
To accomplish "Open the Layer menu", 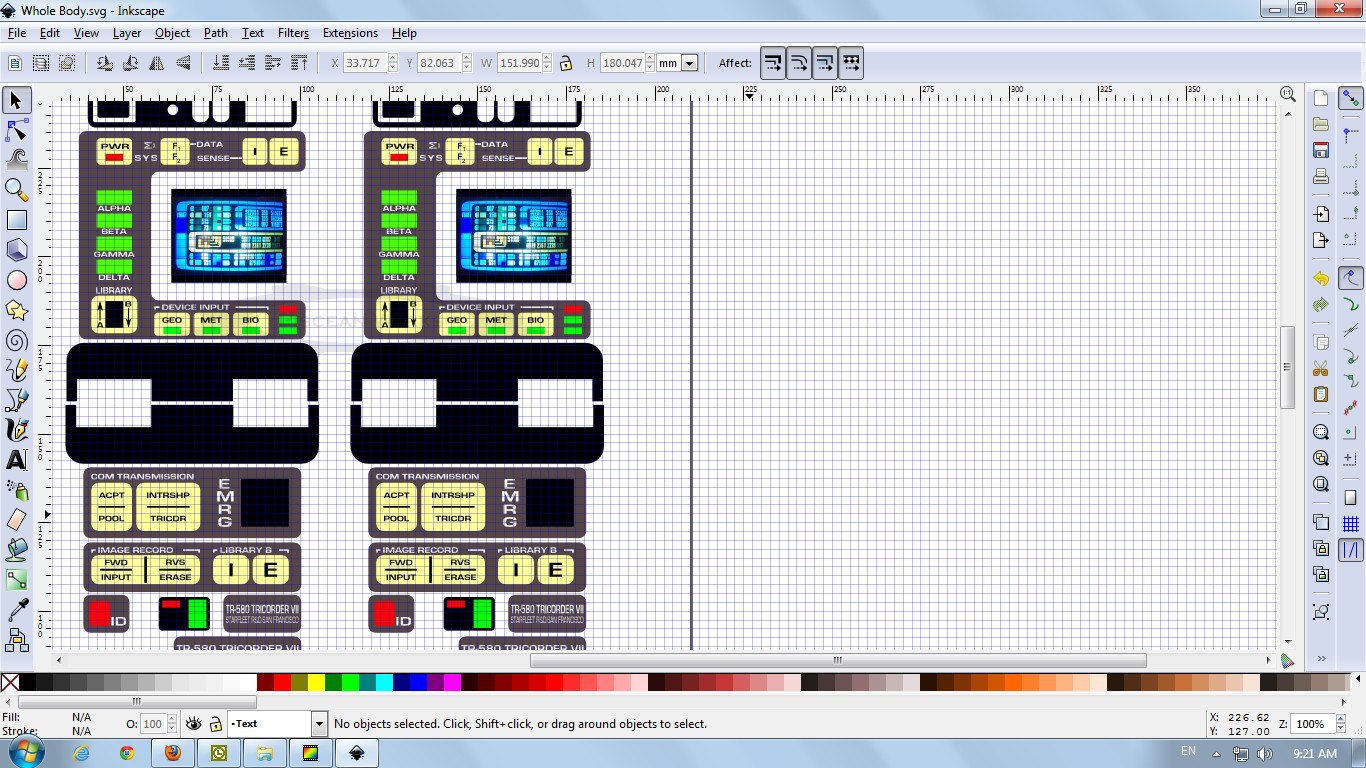I will [x=127, y=33].
